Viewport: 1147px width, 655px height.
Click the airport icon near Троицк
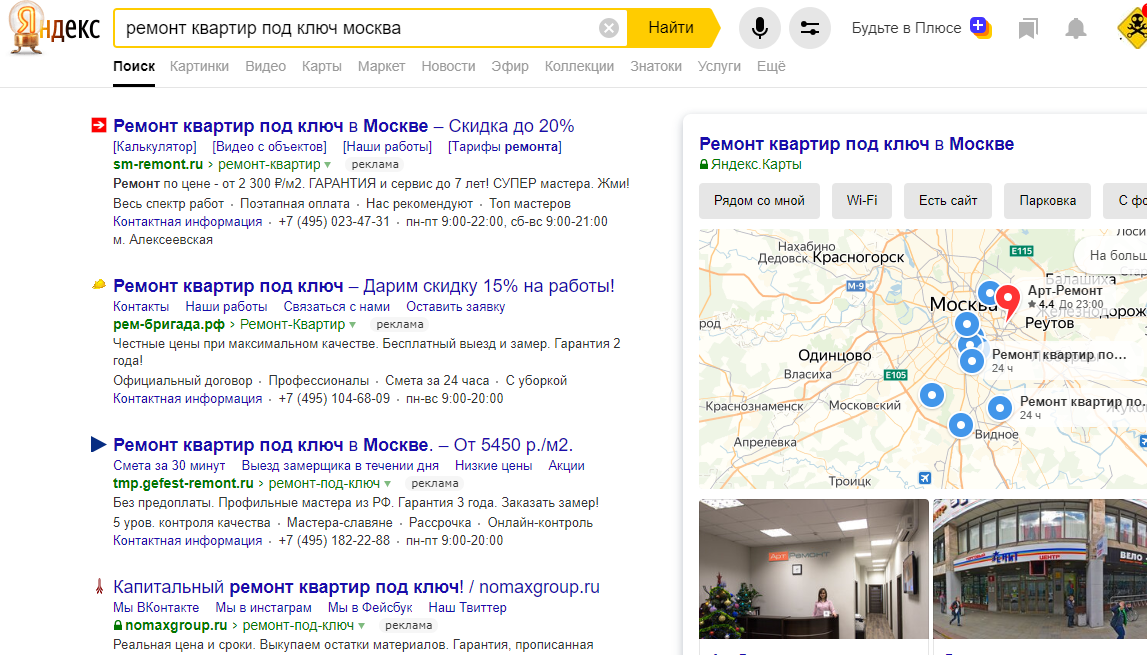point(925,478)
